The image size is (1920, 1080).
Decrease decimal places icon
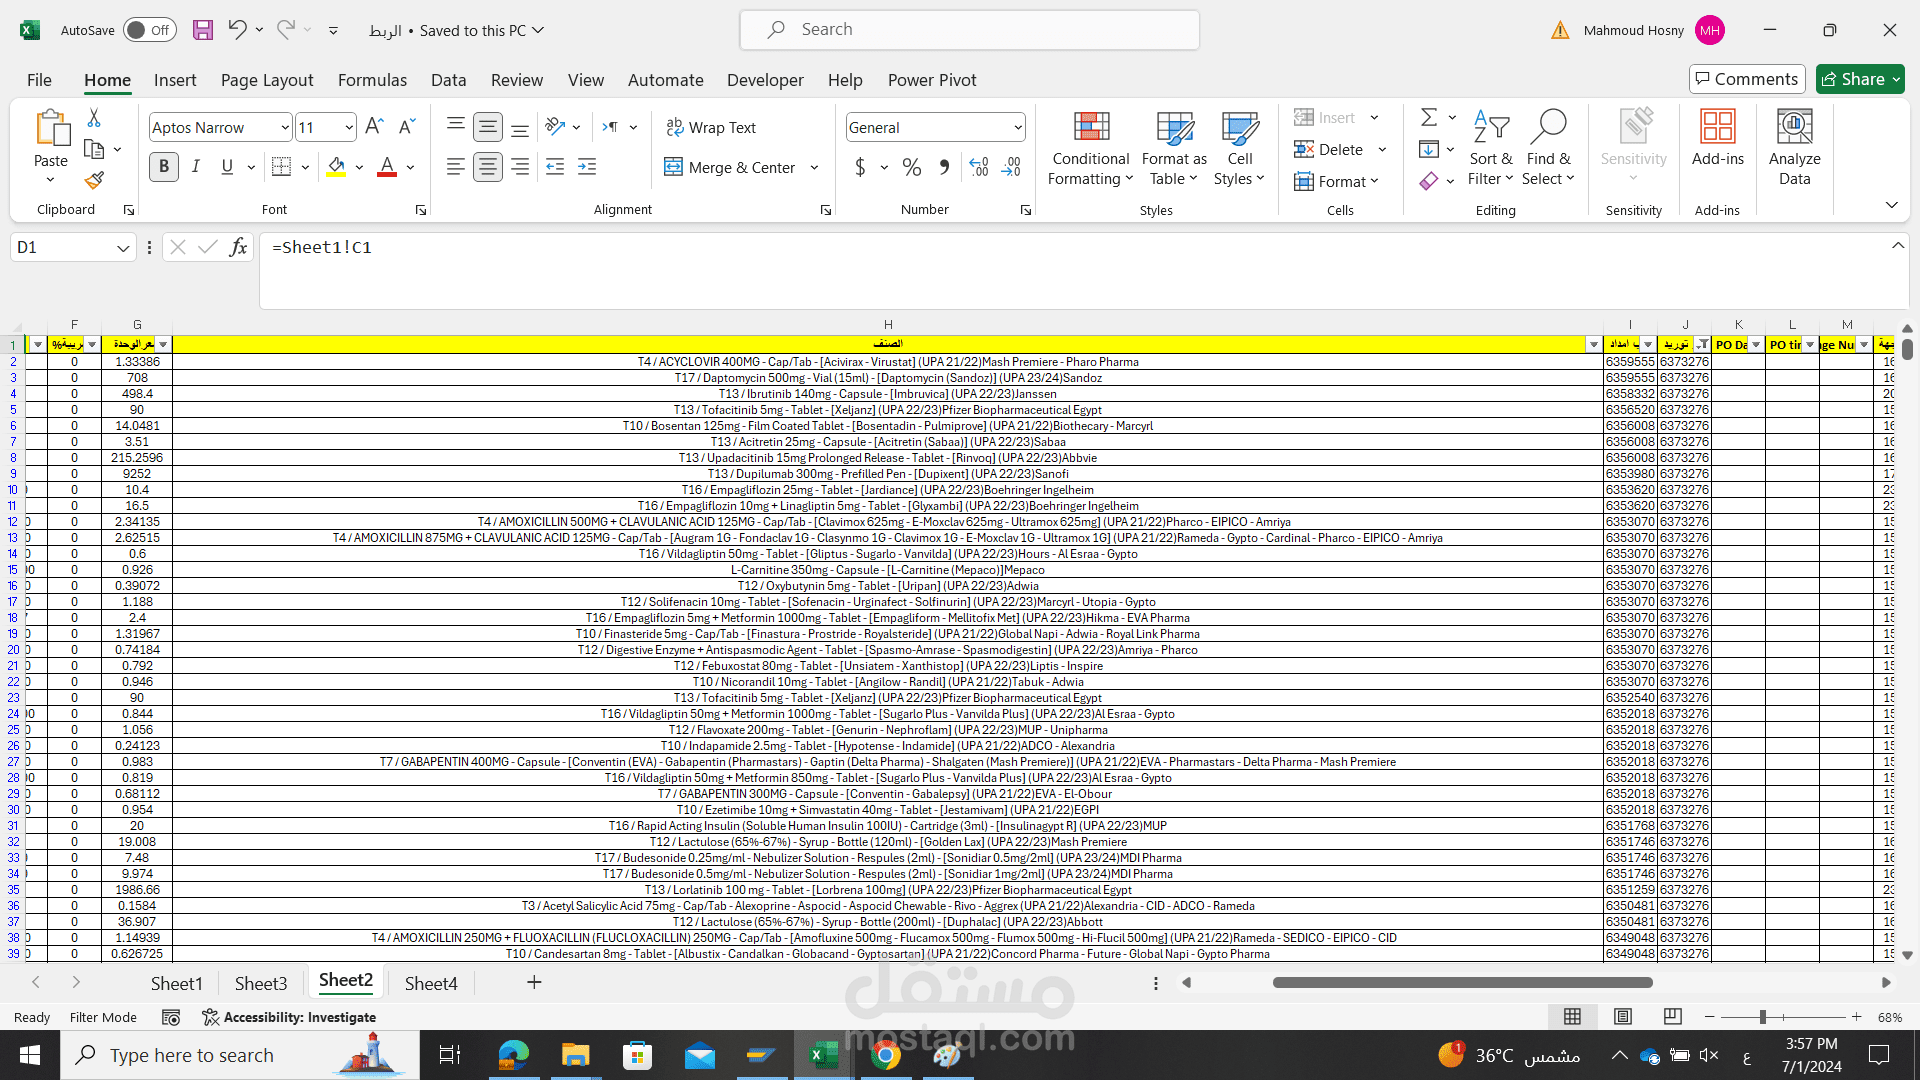(1012, 167)
